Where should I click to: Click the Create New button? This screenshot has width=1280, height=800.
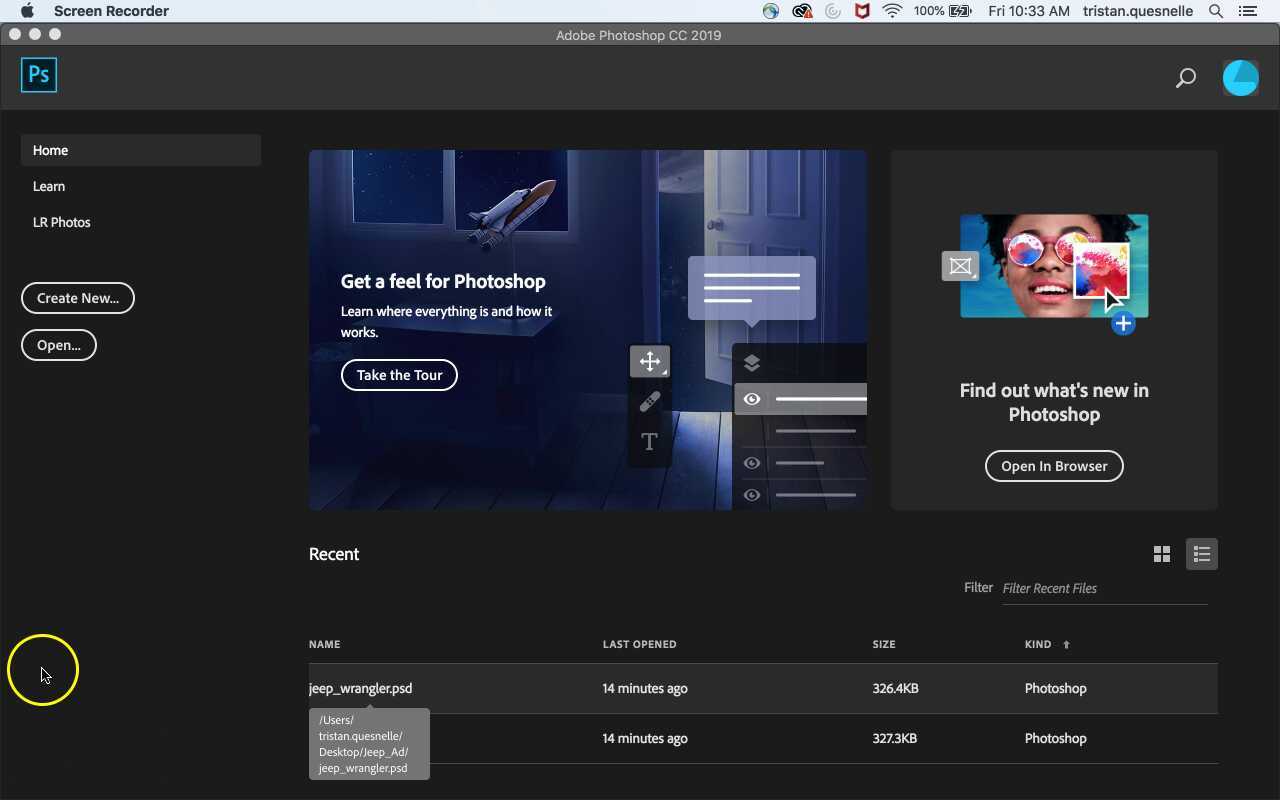pos(77,298)
